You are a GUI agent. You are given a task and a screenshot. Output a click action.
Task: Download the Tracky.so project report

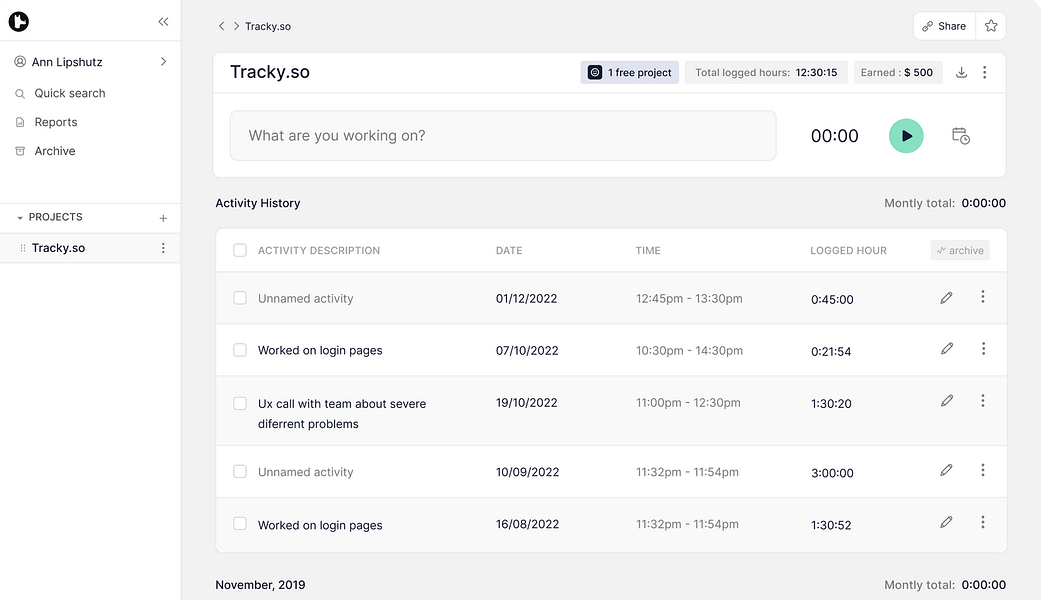click(961, 72)
